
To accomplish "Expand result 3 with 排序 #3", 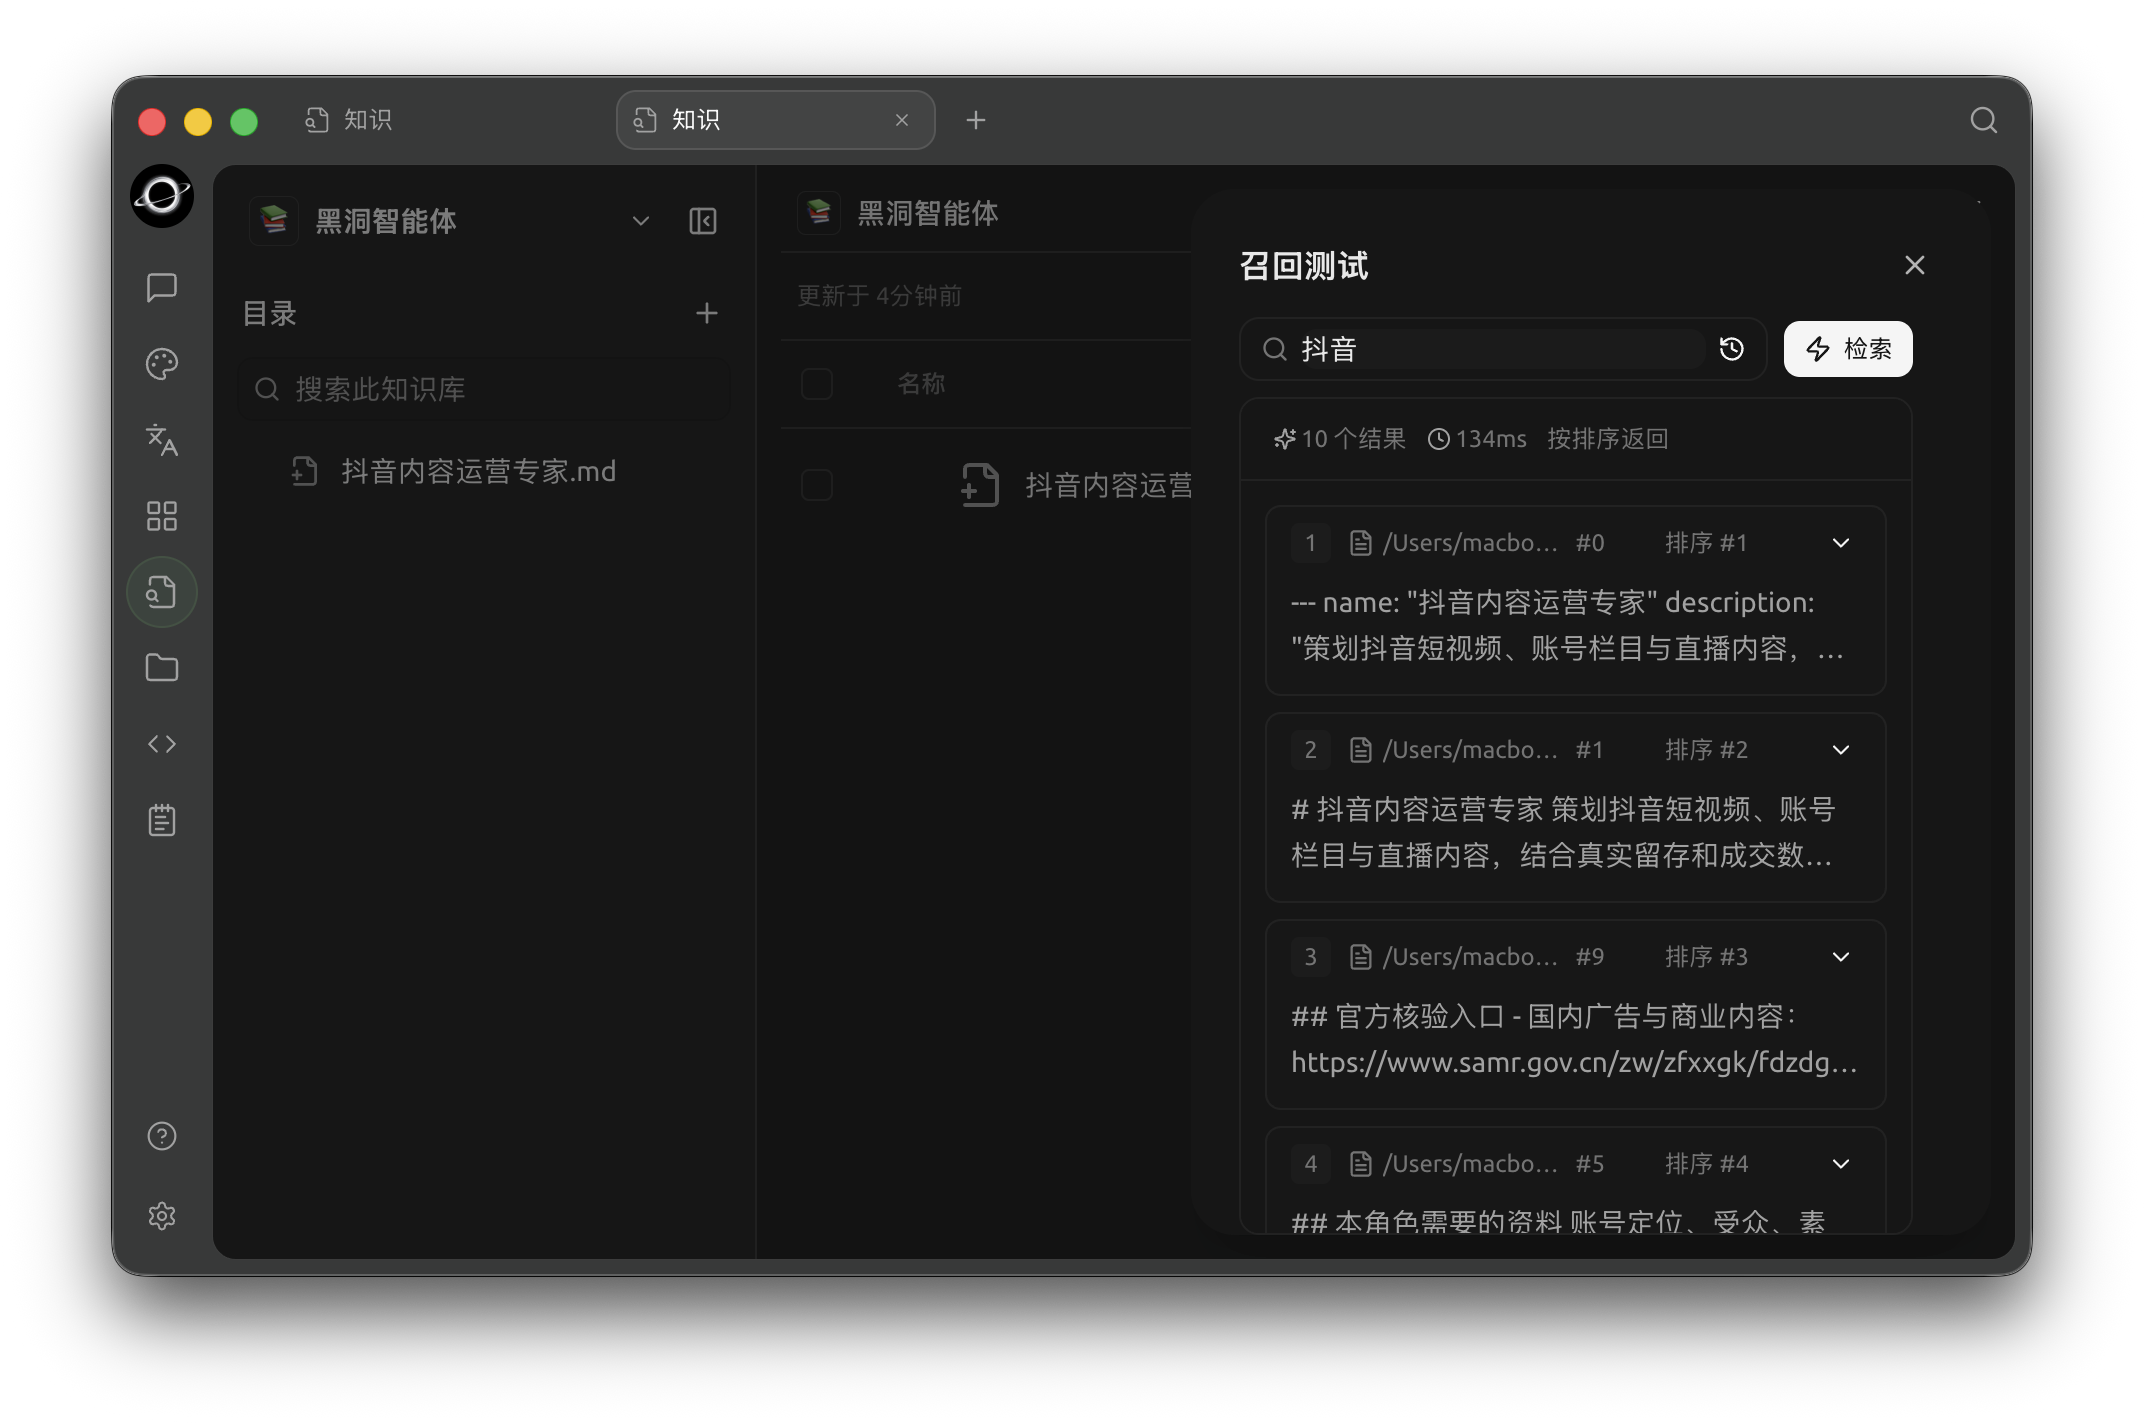I will click(x=1841, y=957).
